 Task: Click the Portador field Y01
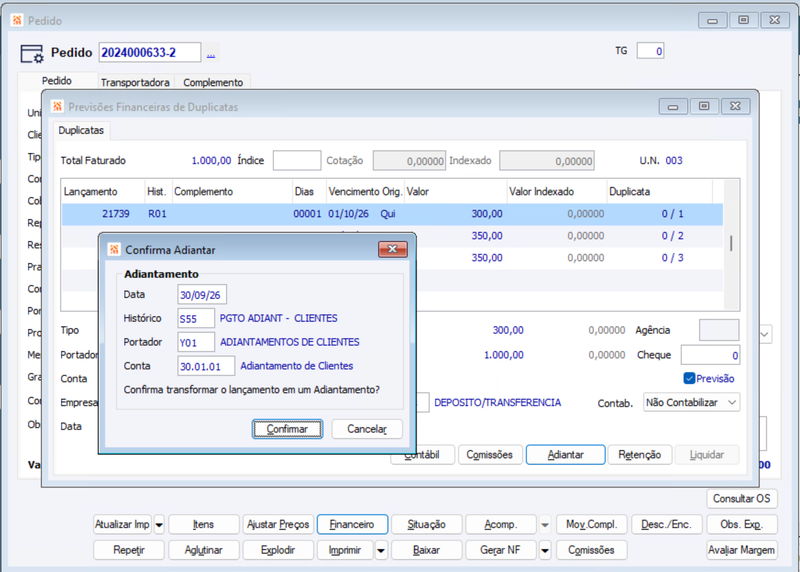pos(196,342)
